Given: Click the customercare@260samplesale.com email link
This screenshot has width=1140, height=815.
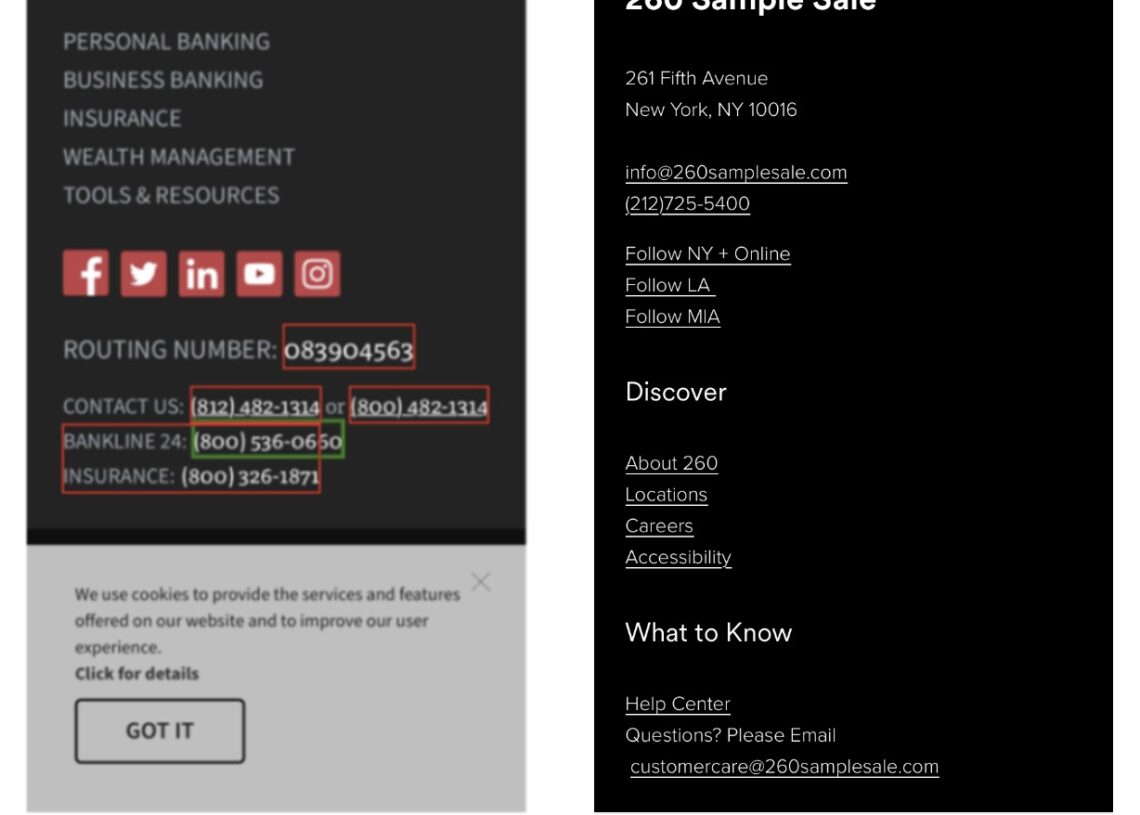Looking at the screenshot, I should (784, 767).
